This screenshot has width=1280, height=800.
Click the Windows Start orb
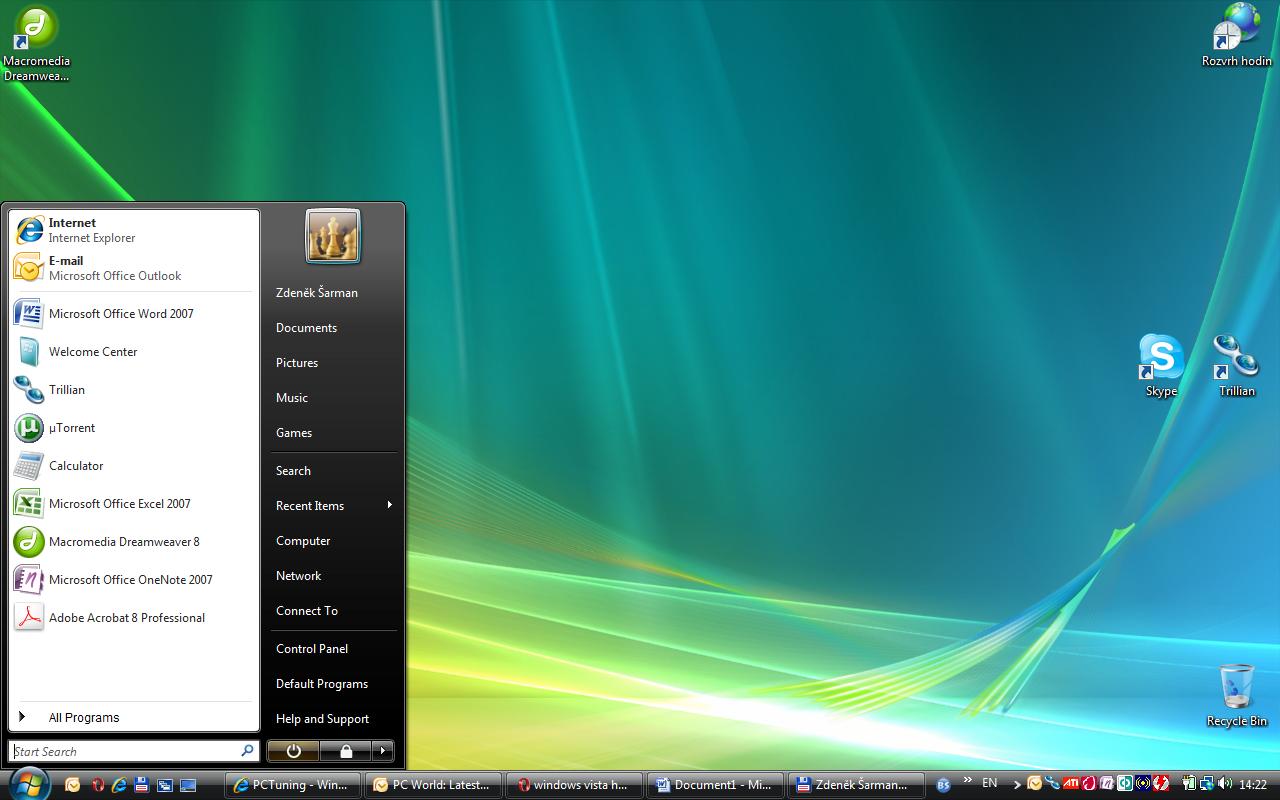pos(29,782)
